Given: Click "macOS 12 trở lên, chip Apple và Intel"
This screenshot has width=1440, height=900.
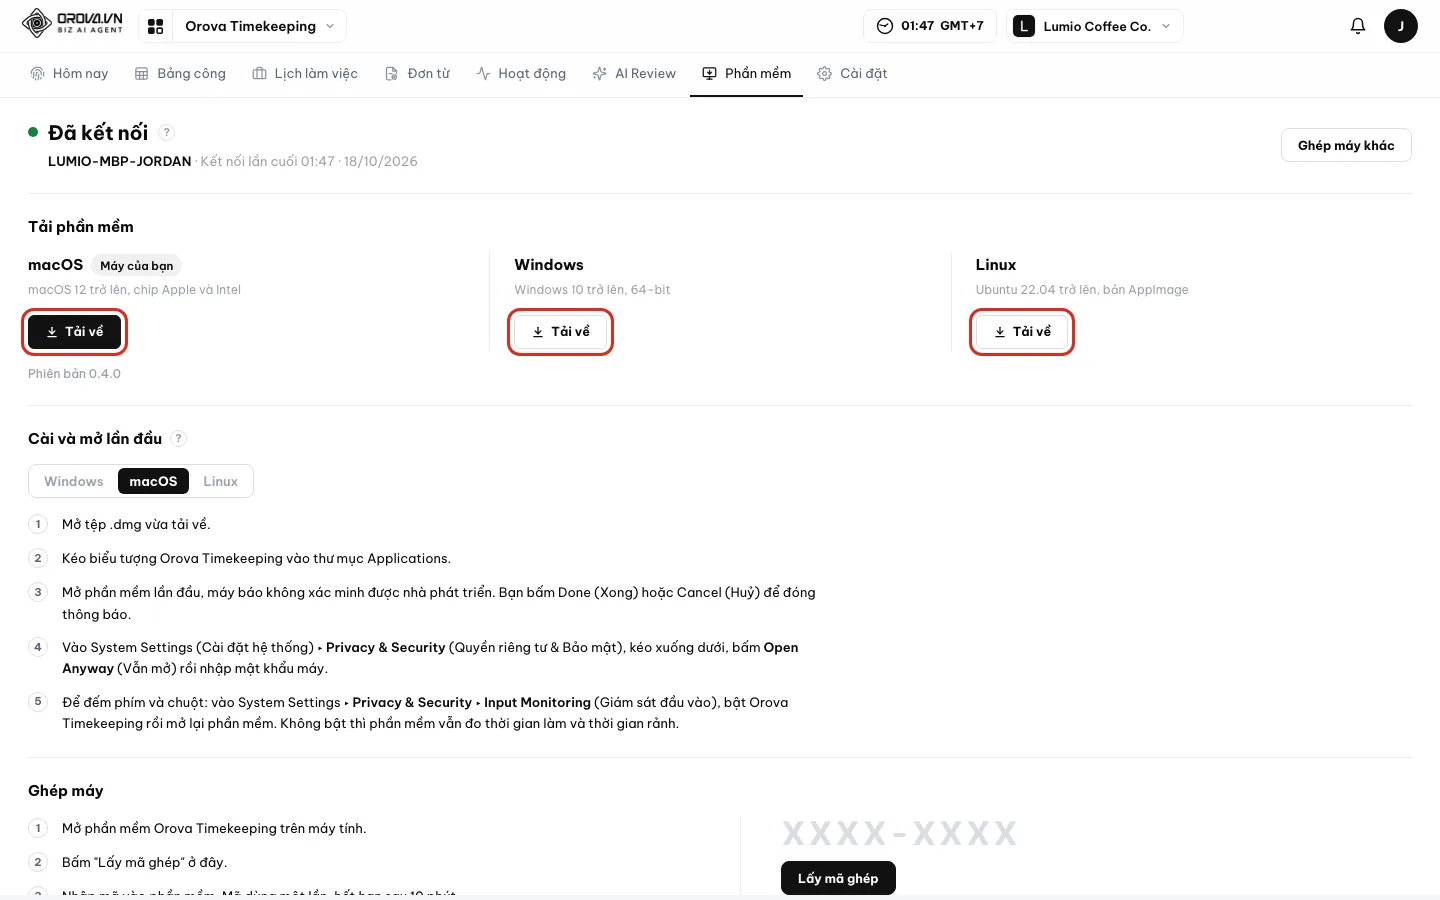Looking at the screenshot, I should pos(134,290).
